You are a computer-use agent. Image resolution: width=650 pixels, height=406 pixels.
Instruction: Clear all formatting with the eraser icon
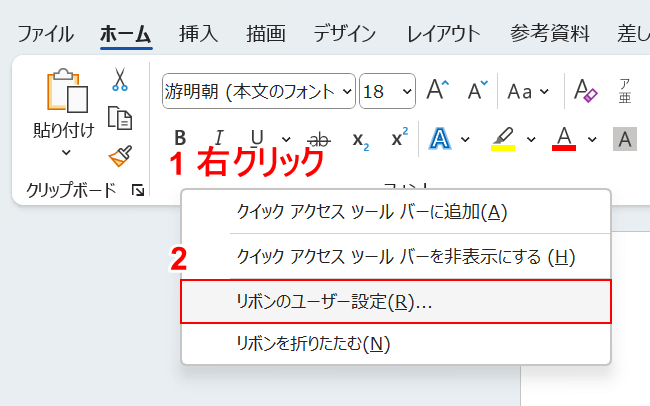pos(585,91)
